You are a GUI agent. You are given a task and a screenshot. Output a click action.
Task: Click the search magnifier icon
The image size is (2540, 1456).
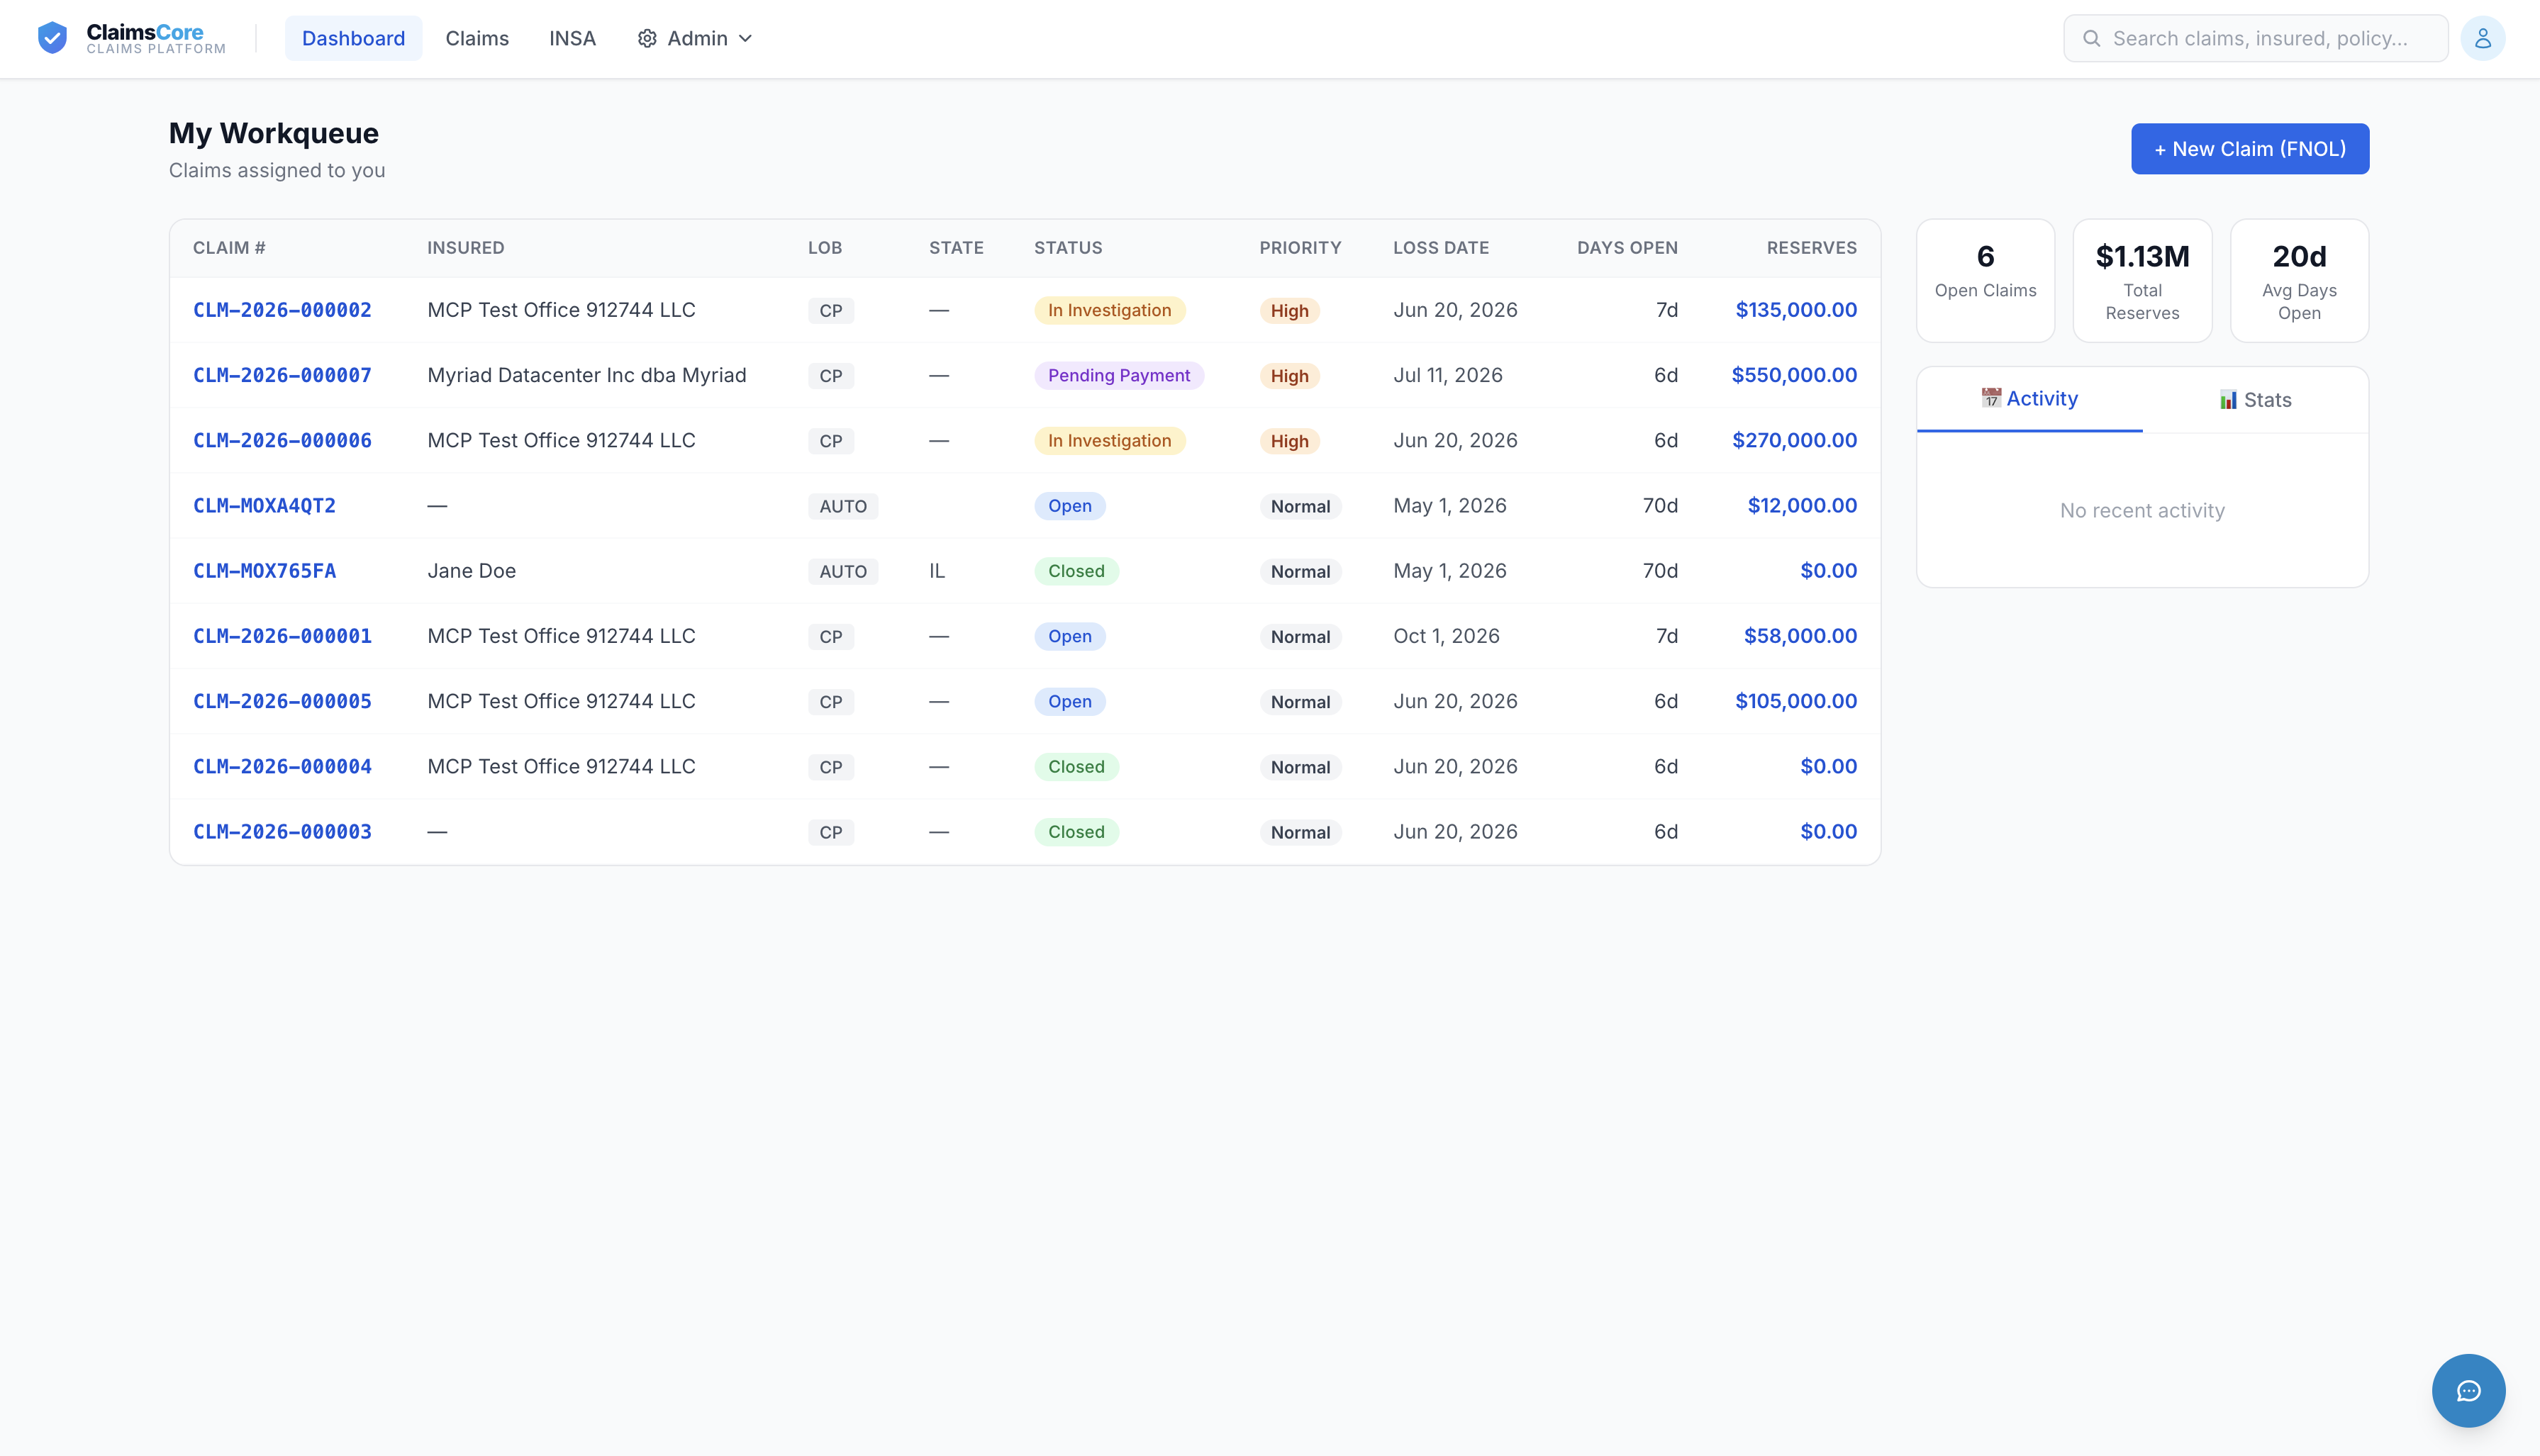2091,38
